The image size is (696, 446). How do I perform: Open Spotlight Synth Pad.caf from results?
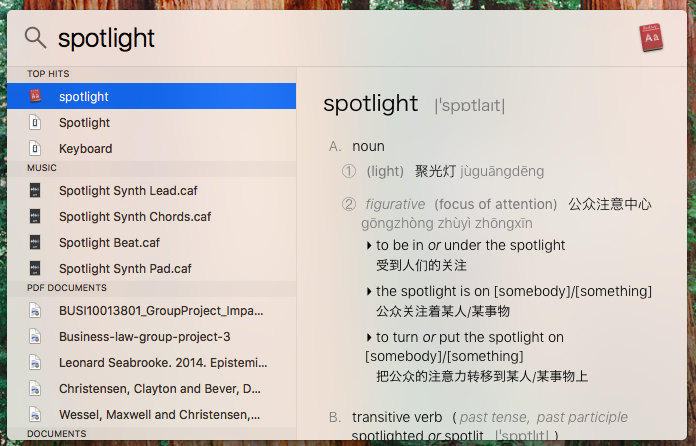click(151, 268)
